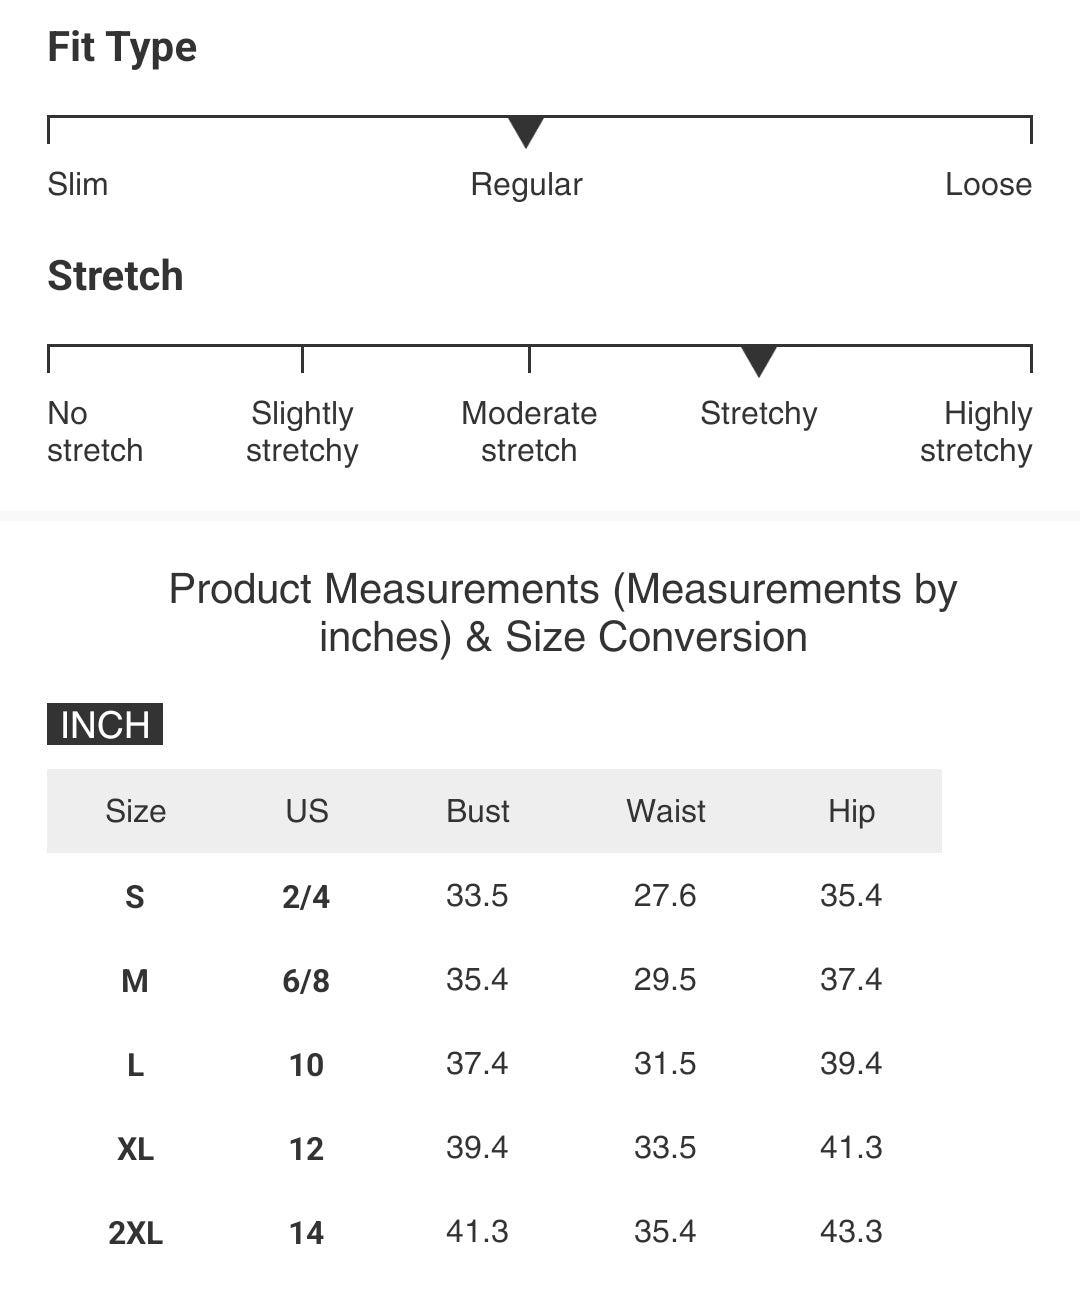The width and height of the screenshot is (1080, 1291).
Task: Click the US size 6/8 cell
Action: point(306,981)
